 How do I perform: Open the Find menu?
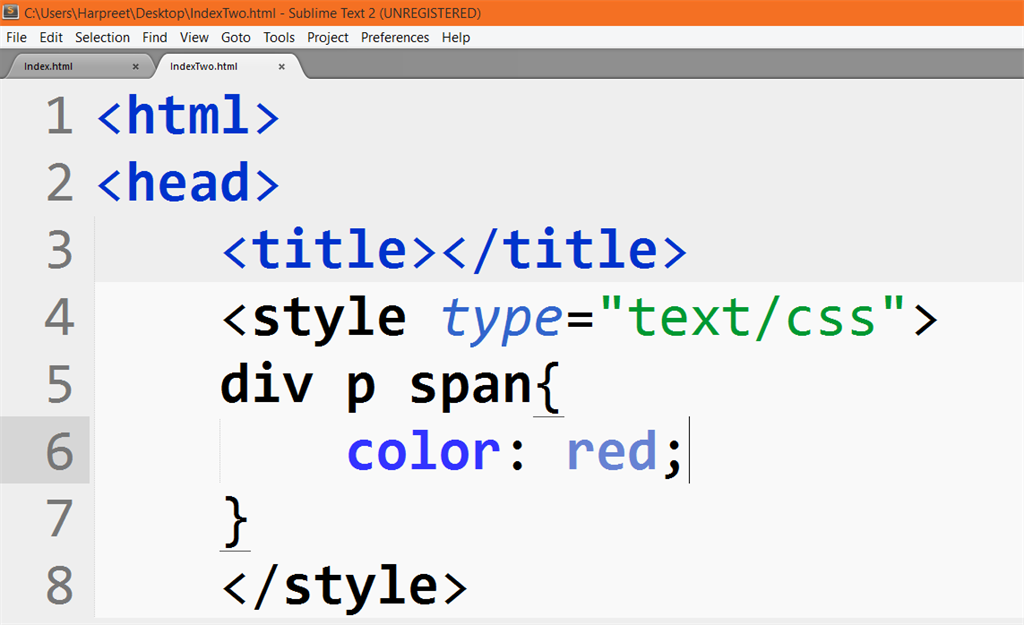154,37
